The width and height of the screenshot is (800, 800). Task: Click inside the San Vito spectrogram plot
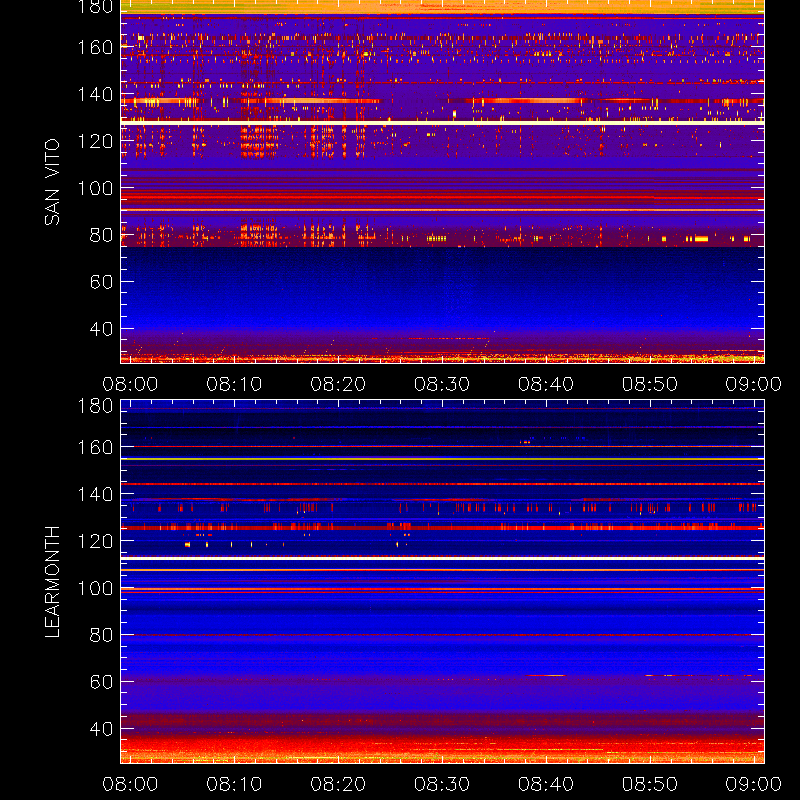tap(442, 182)
